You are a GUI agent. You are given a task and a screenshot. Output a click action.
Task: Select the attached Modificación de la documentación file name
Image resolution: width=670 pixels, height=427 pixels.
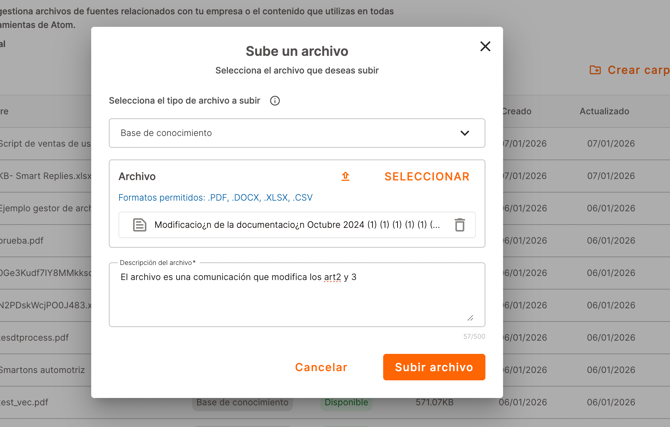[297, 225]
